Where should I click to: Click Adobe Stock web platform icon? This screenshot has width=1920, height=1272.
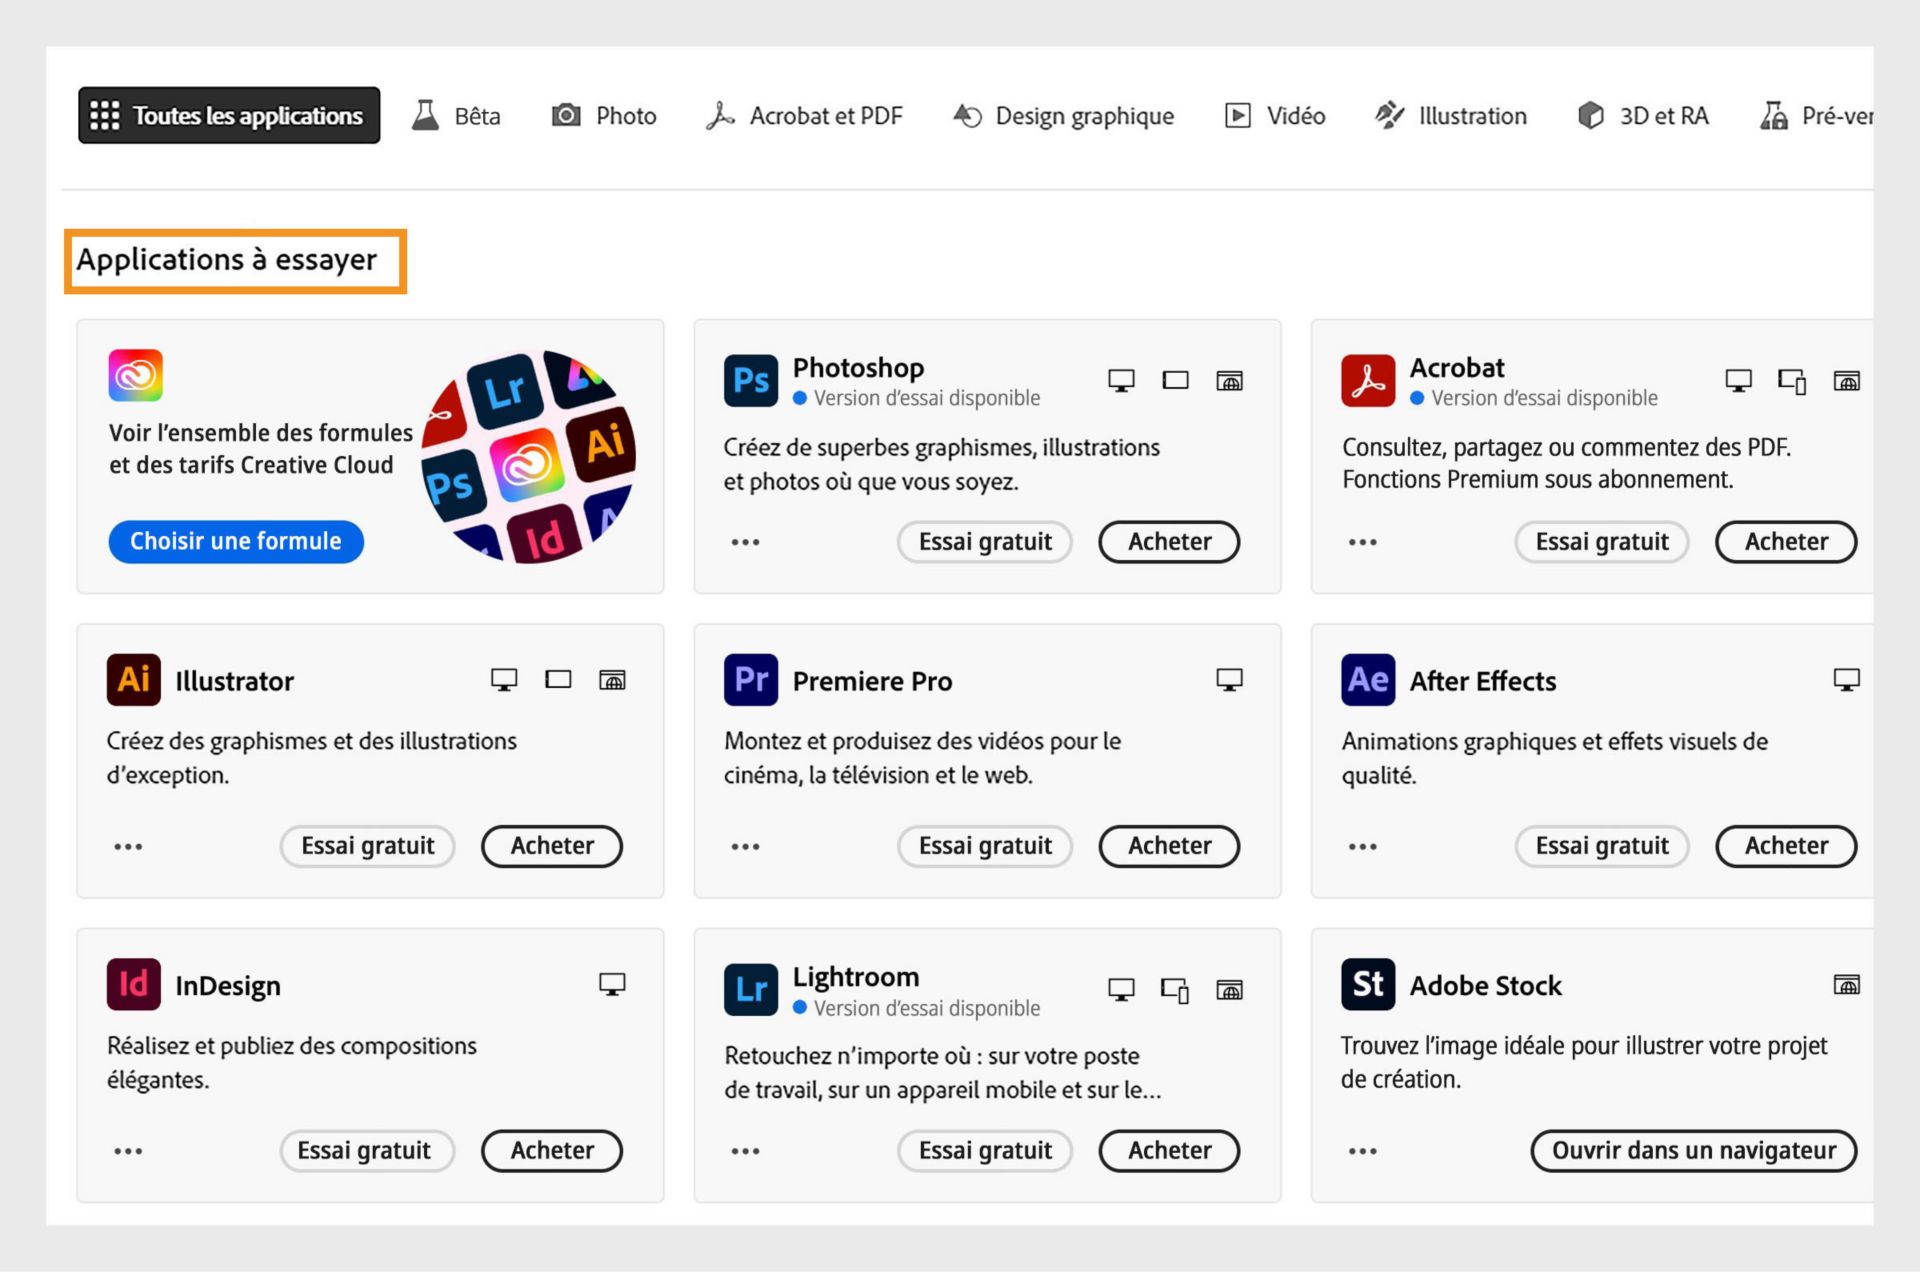(x=1847, y=984)
